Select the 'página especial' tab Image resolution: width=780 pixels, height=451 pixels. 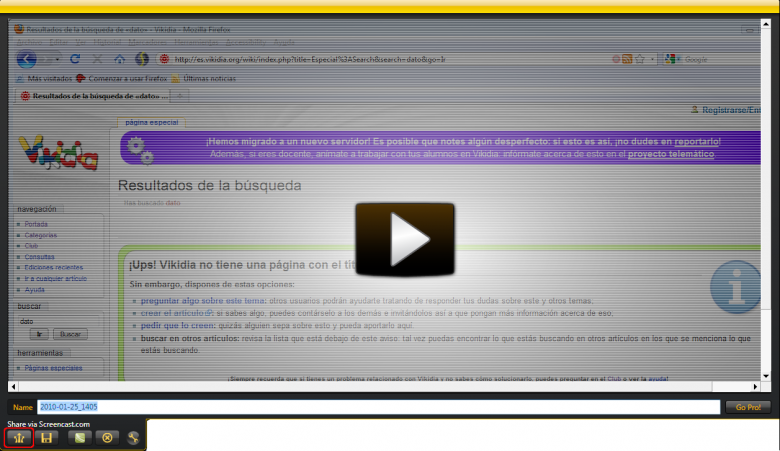(x=149, y=122)
